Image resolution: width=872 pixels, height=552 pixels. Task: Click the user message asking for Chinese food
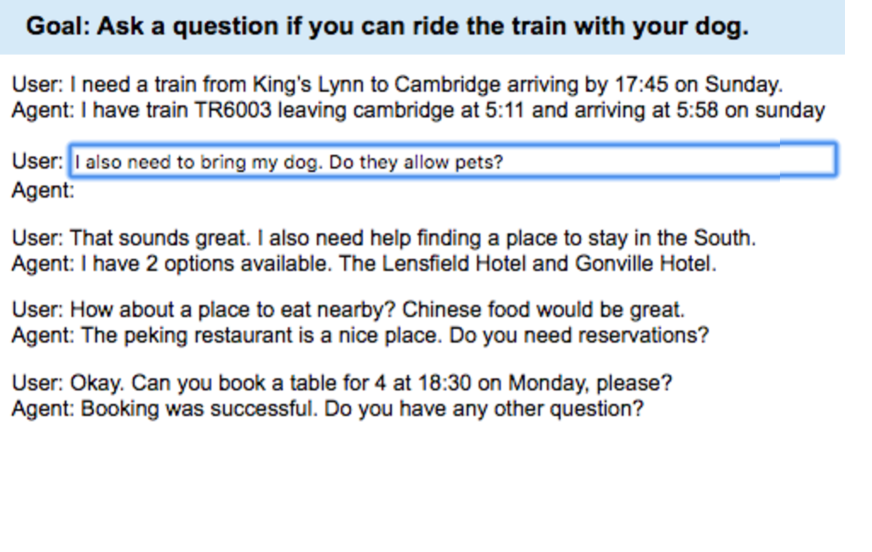click(348, 310)
